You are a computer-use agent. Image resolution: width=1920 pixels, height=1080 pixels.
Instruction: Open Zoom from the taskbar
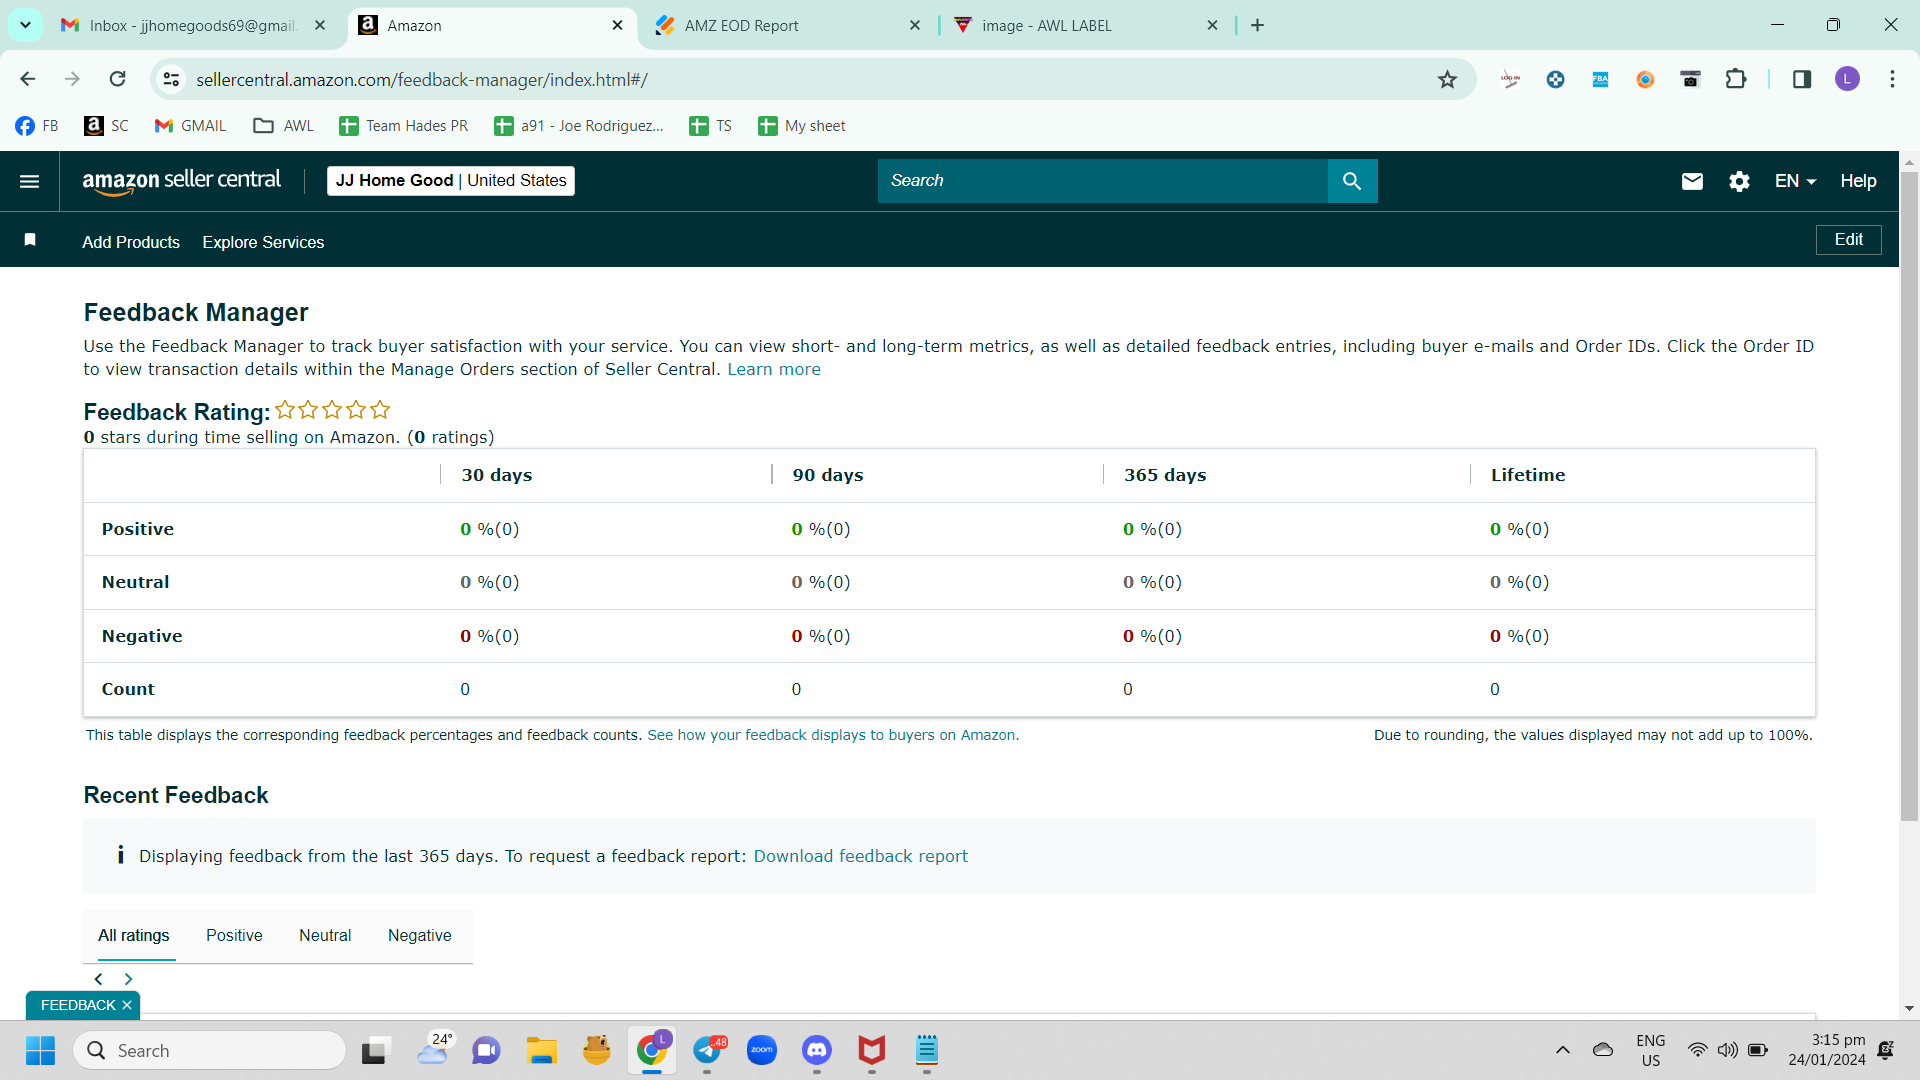(x=762, y=1050)
